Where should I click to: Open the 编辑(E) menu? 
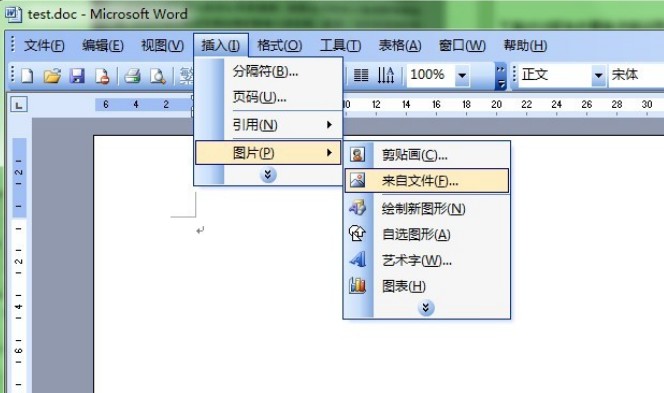pyautogui.click(x=102, y=45)
